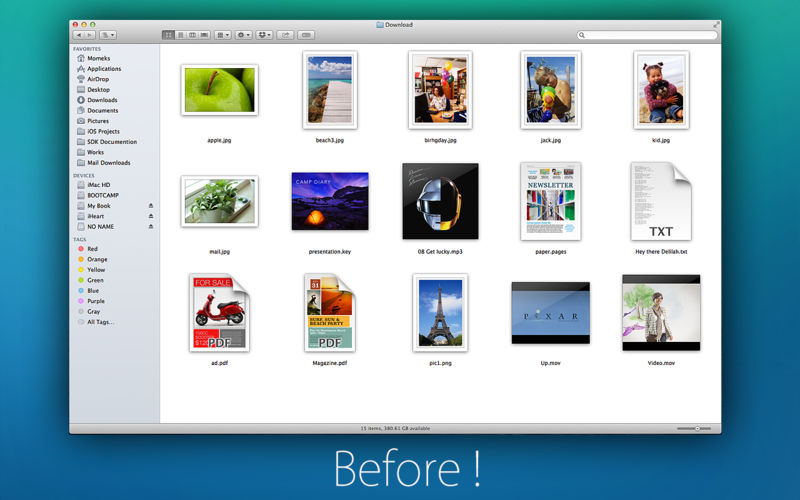Select kid.jpg image

(x=661, y=90)
